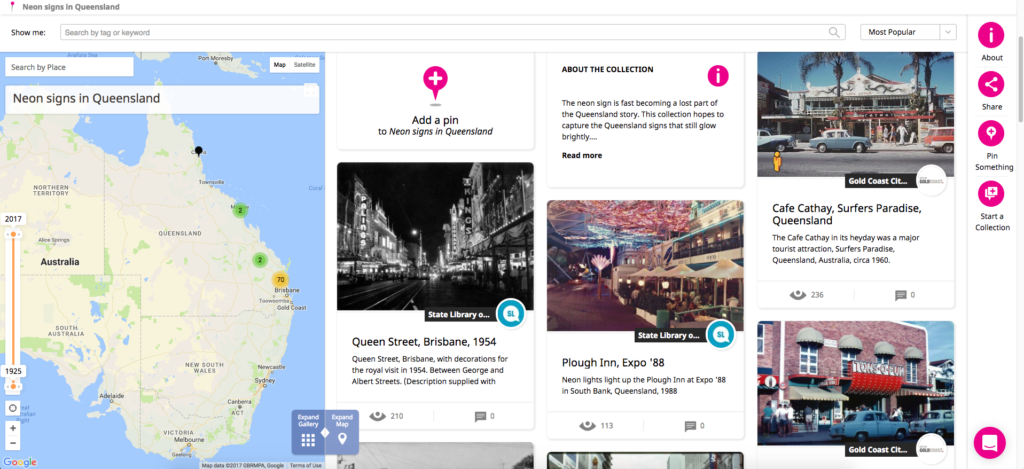This screenshot has width=1024, height=469.
Task: Click the Pin Something icon
Action: click(x=991, y=133)
